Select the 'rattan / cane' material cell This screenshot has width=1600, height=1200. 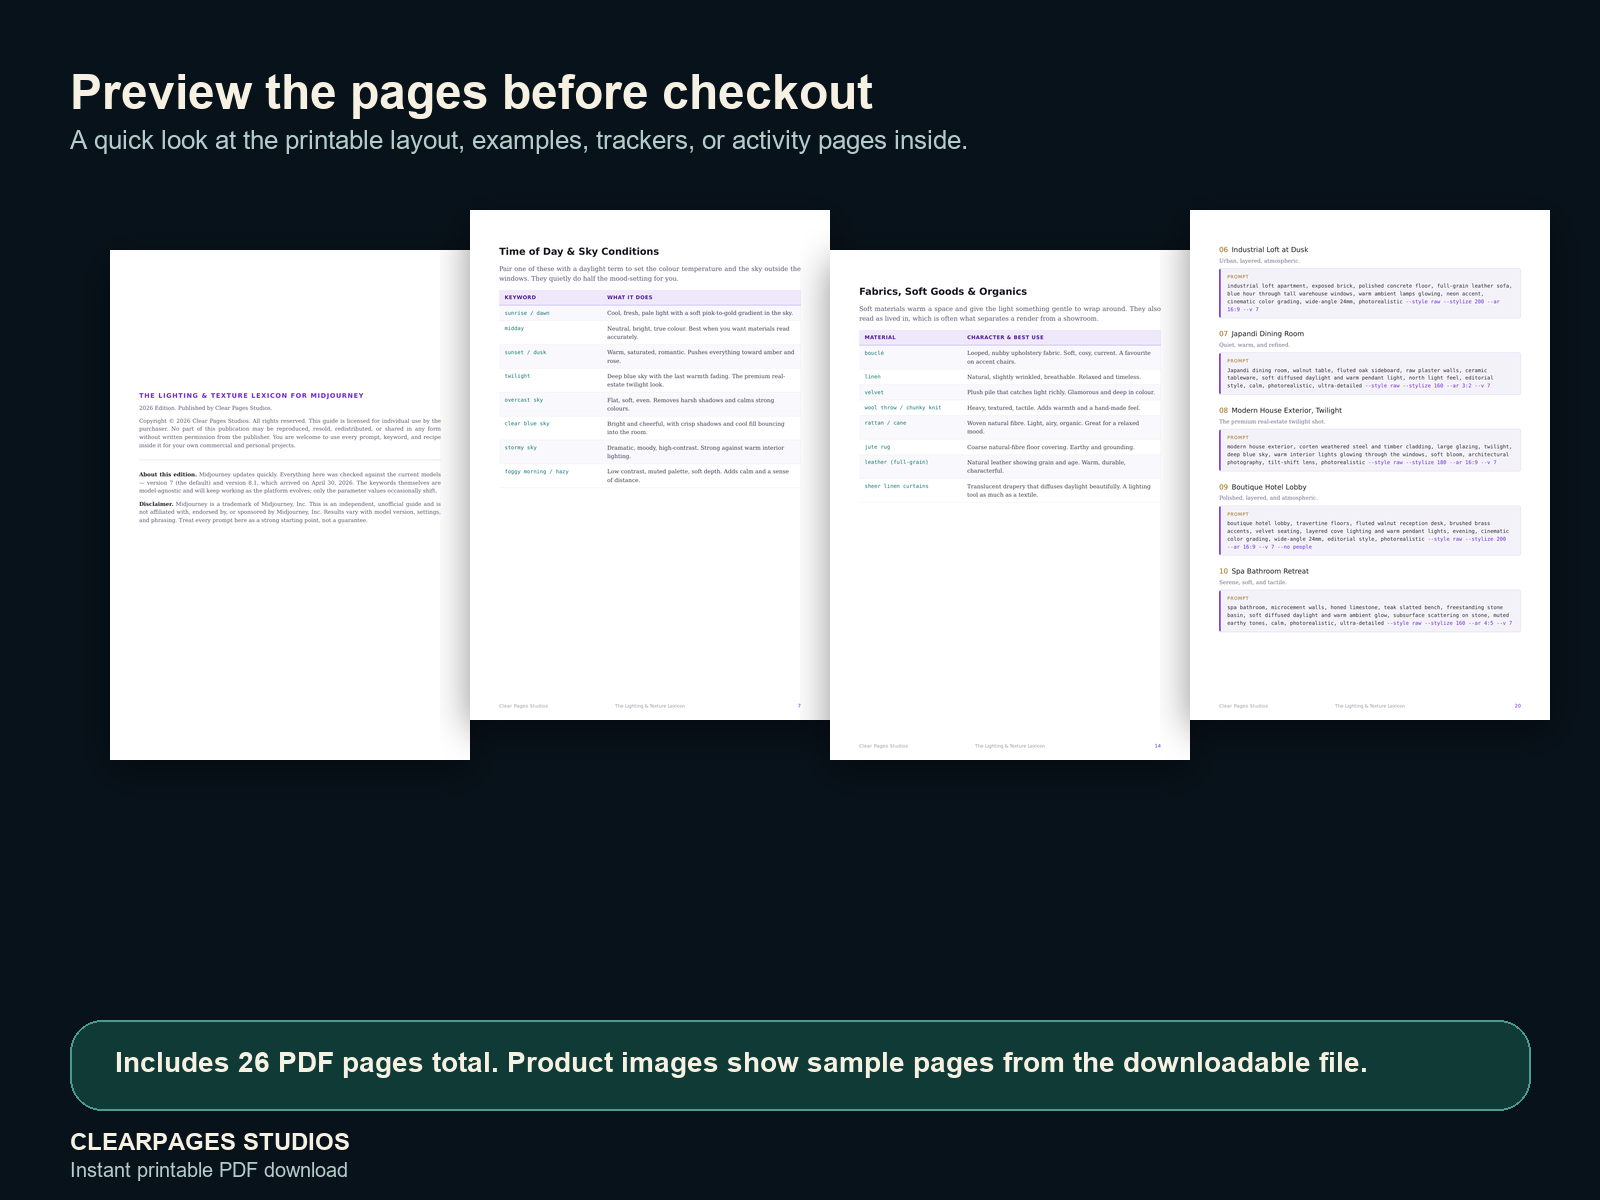[885, 423]
